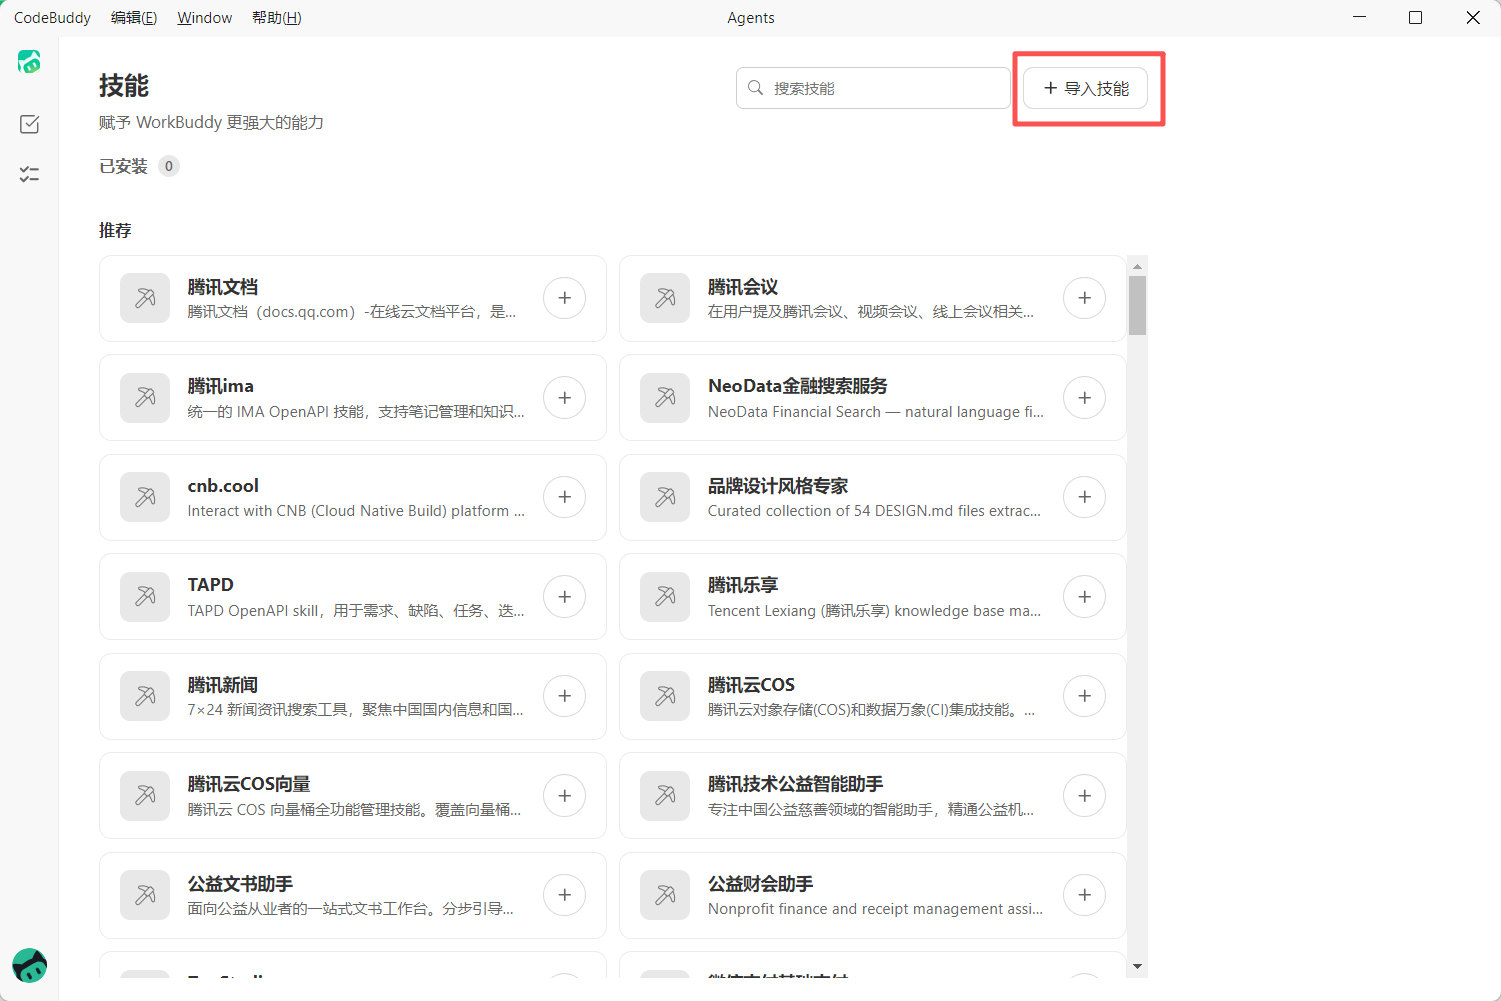The width and height of the screenshot is (1501, 1001).
Task: Click the description starting 'Interact with CNB'
Action: (x=356, y=511)
